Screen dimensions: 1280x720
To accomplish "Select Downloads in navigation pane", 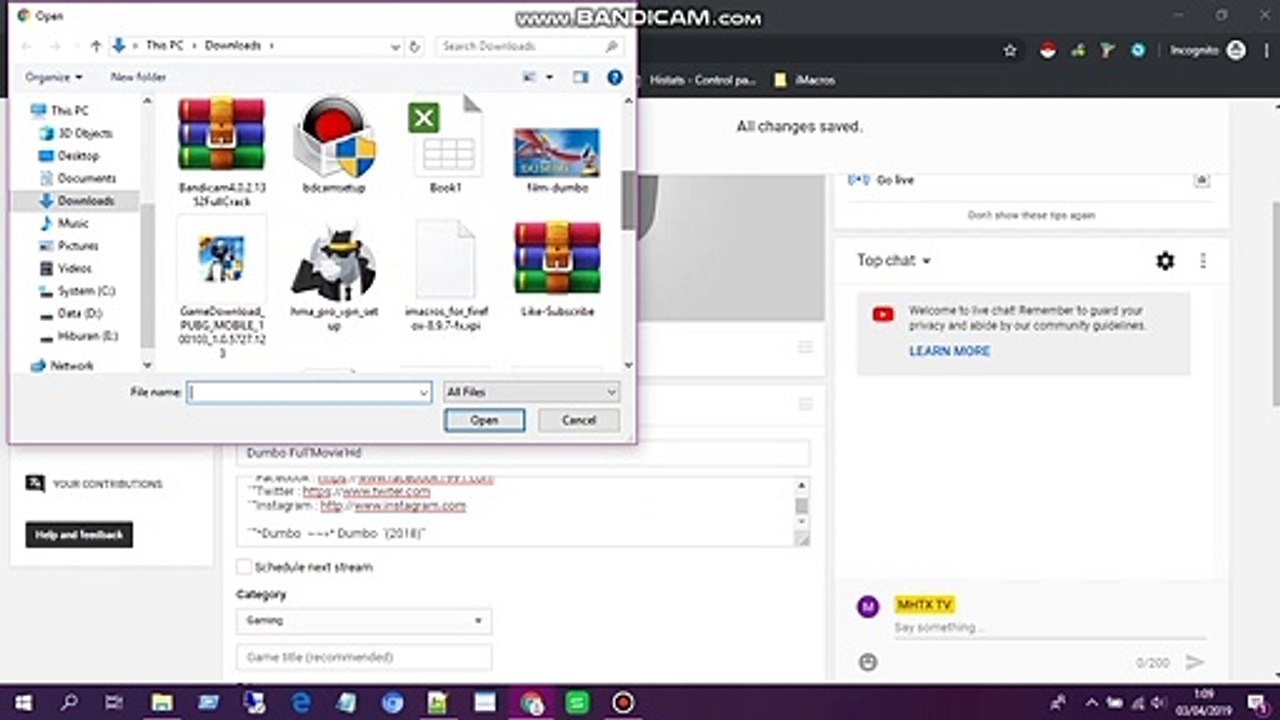I will pos(76,201).
